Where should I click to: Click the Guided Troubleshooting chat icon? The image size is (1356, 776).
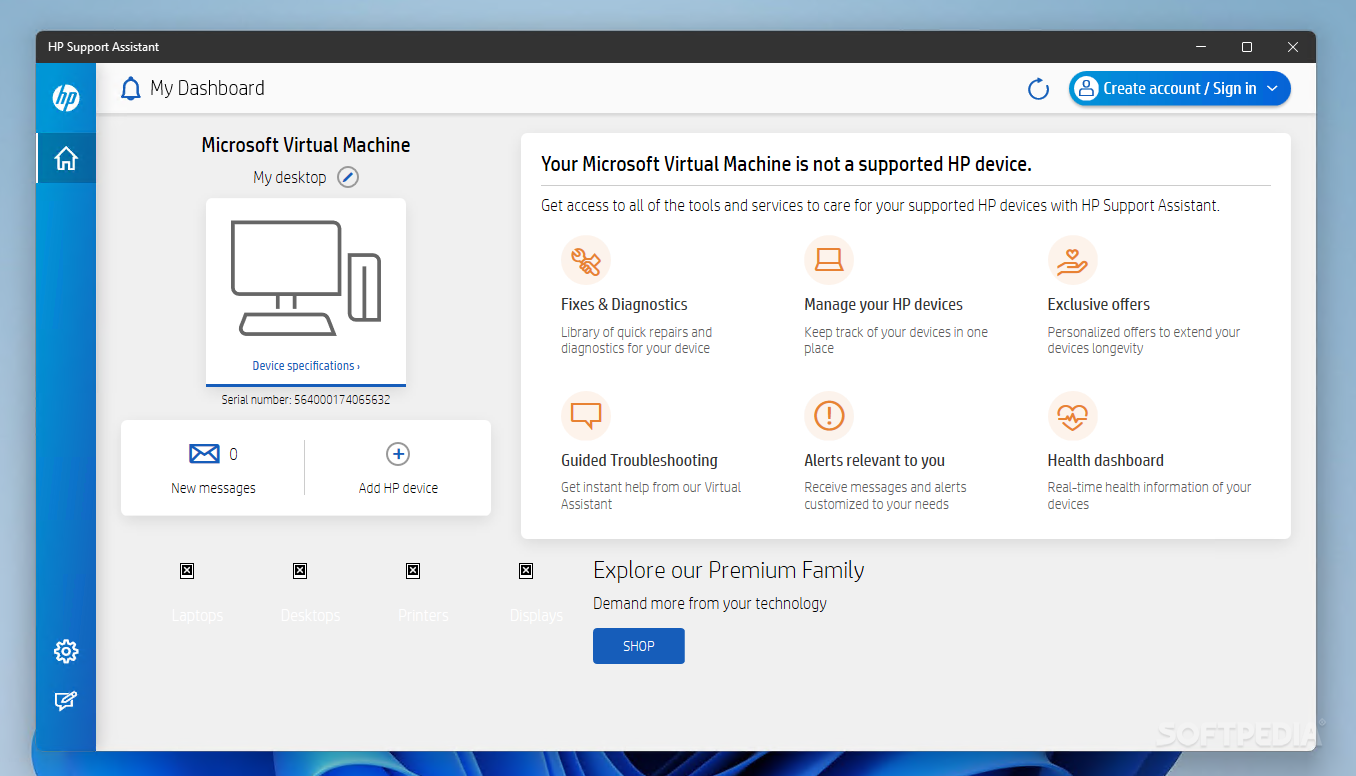point(586,416)
